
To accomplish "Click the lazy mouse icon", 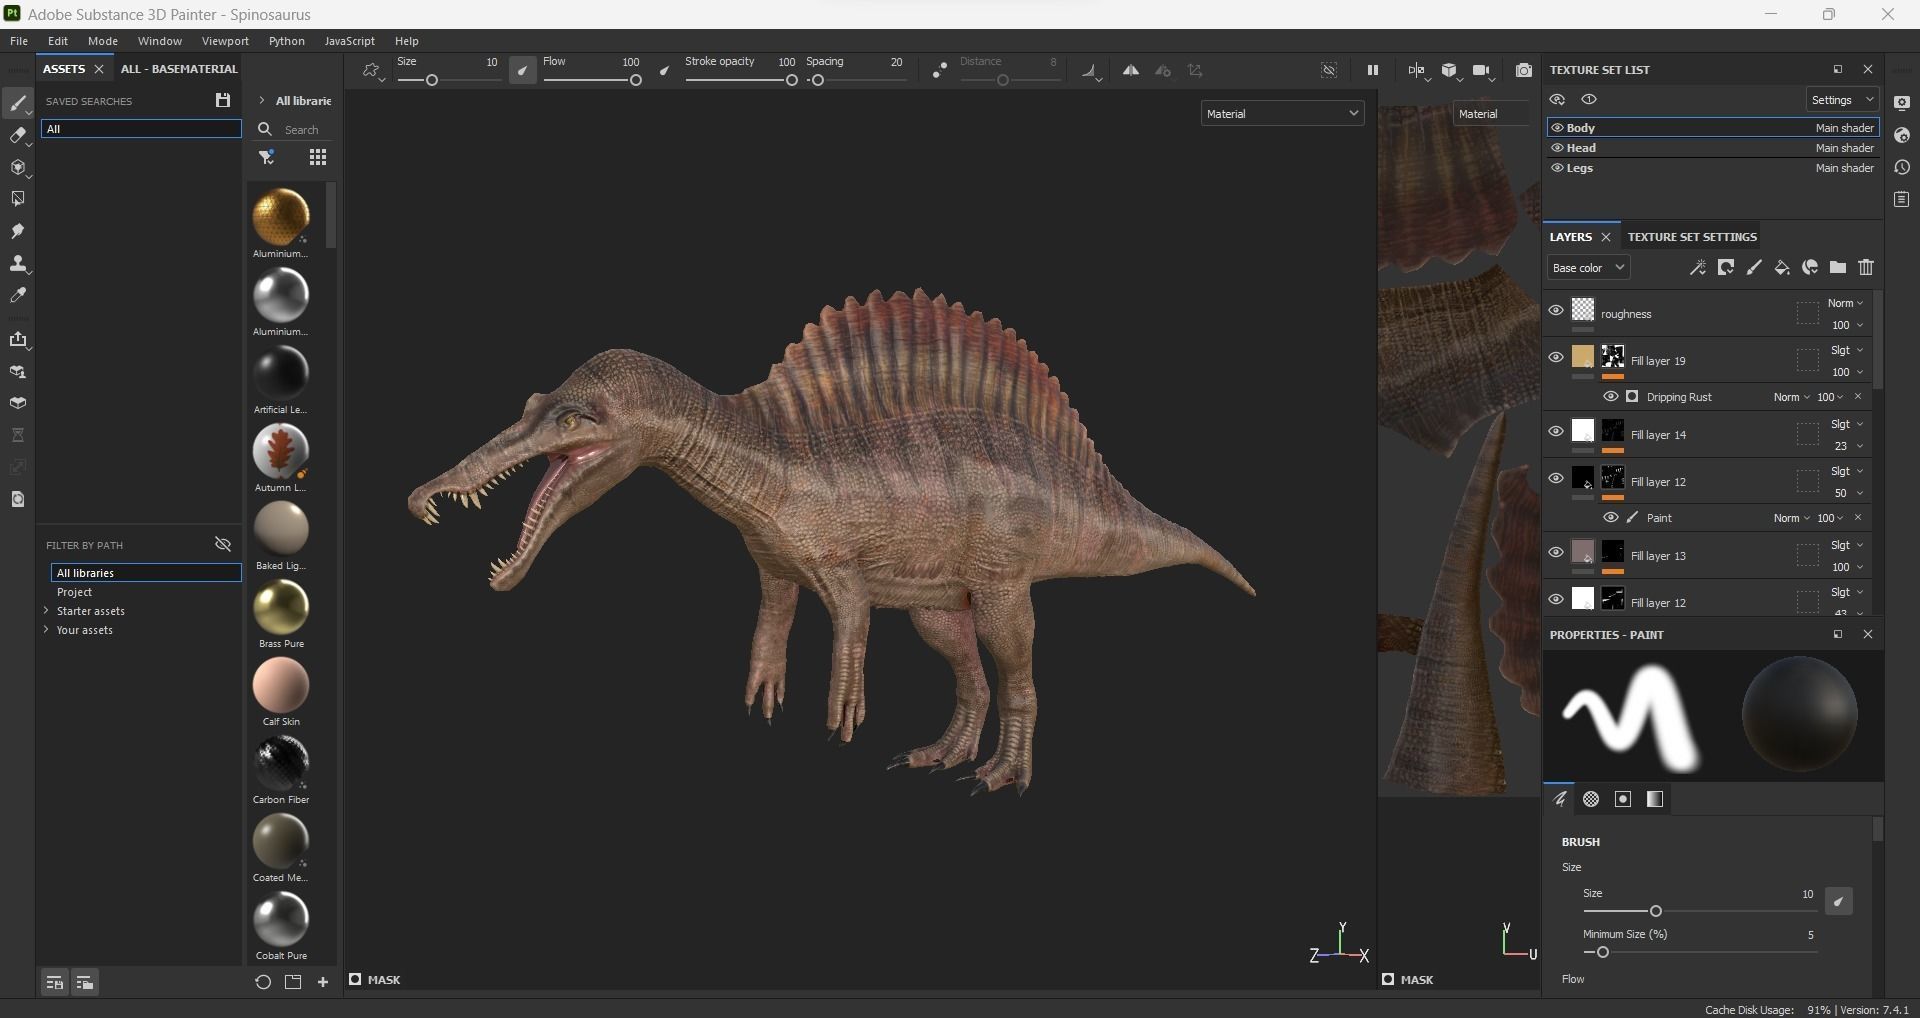I will [x=939, y=71].
